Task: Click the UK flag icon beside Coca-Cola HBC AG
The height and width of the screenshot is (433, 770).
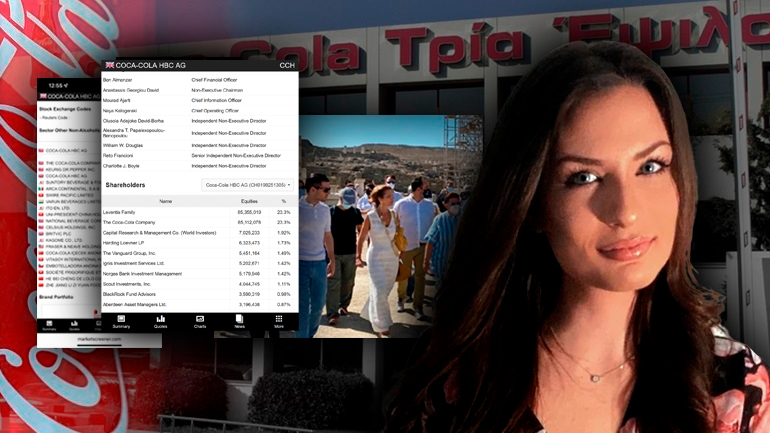Action: pyautogui.click(x=109, y=65)
